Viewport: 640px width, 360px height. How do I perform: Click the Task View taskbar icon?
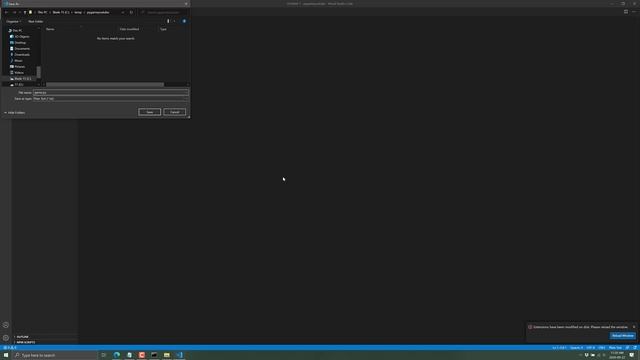coord(104,355)
